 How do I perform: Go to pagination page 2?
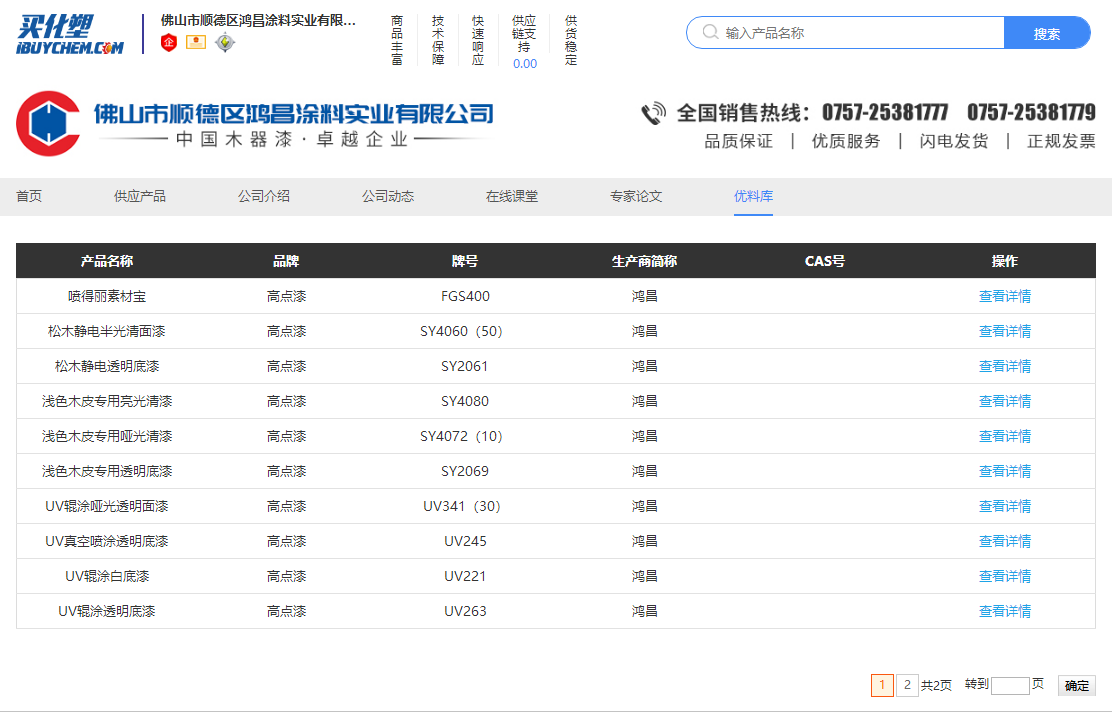(x=907, y=685)
